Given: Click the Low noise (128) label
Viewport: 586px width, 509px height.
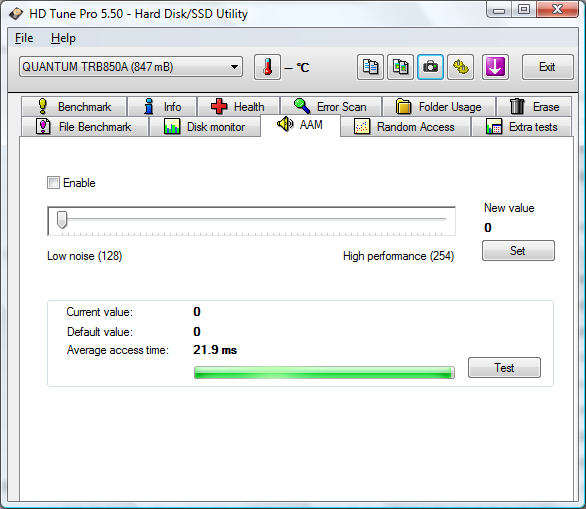Looking at the screenshot, I should point(84,256).
